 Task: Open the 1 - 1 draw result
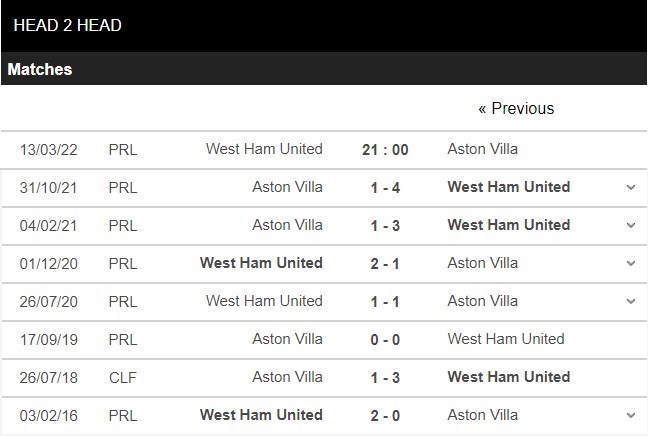[x=385, y=302]
